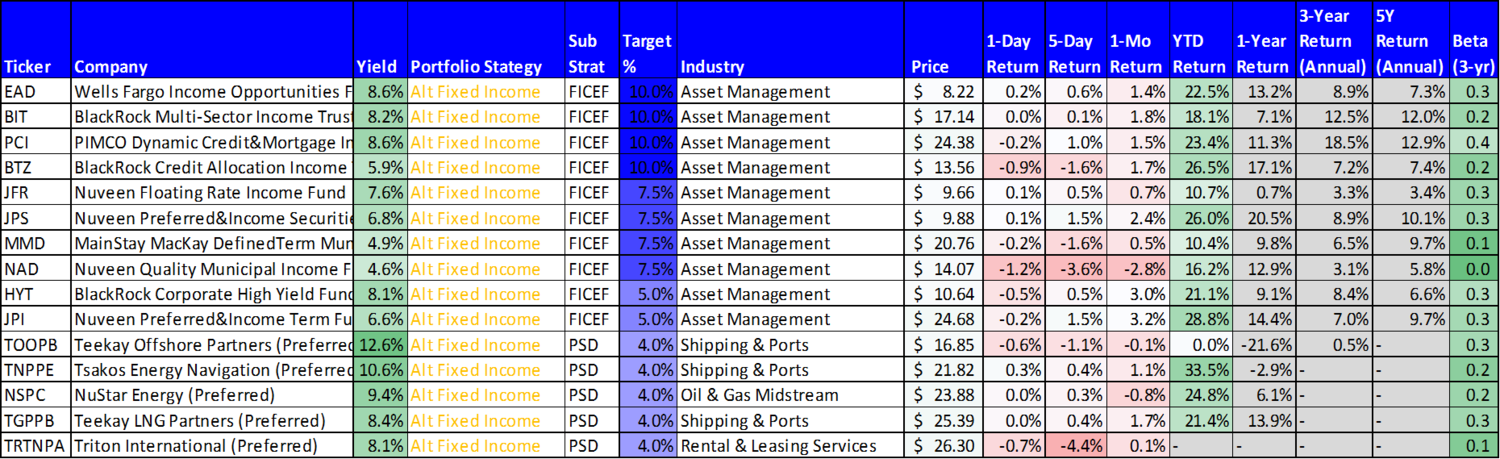Screen dimensions: 1500x459
Task: Select the 3-Year Return (Annual) header
Action: [x=1334, y=41]
